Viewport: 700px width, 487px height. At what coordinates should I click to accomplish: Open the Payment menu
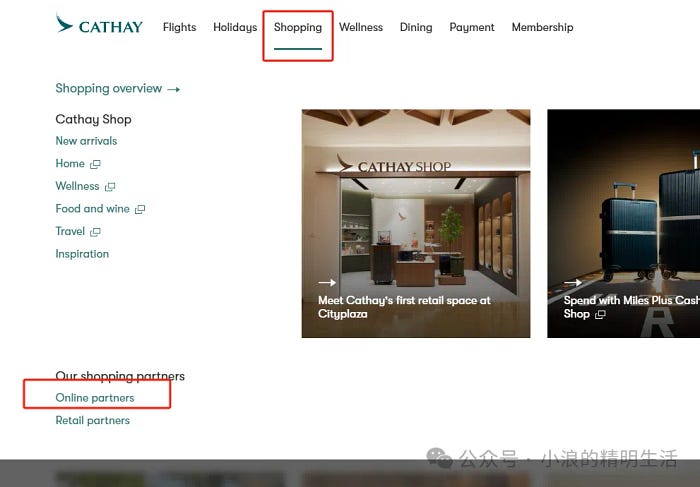coord(472,27)
